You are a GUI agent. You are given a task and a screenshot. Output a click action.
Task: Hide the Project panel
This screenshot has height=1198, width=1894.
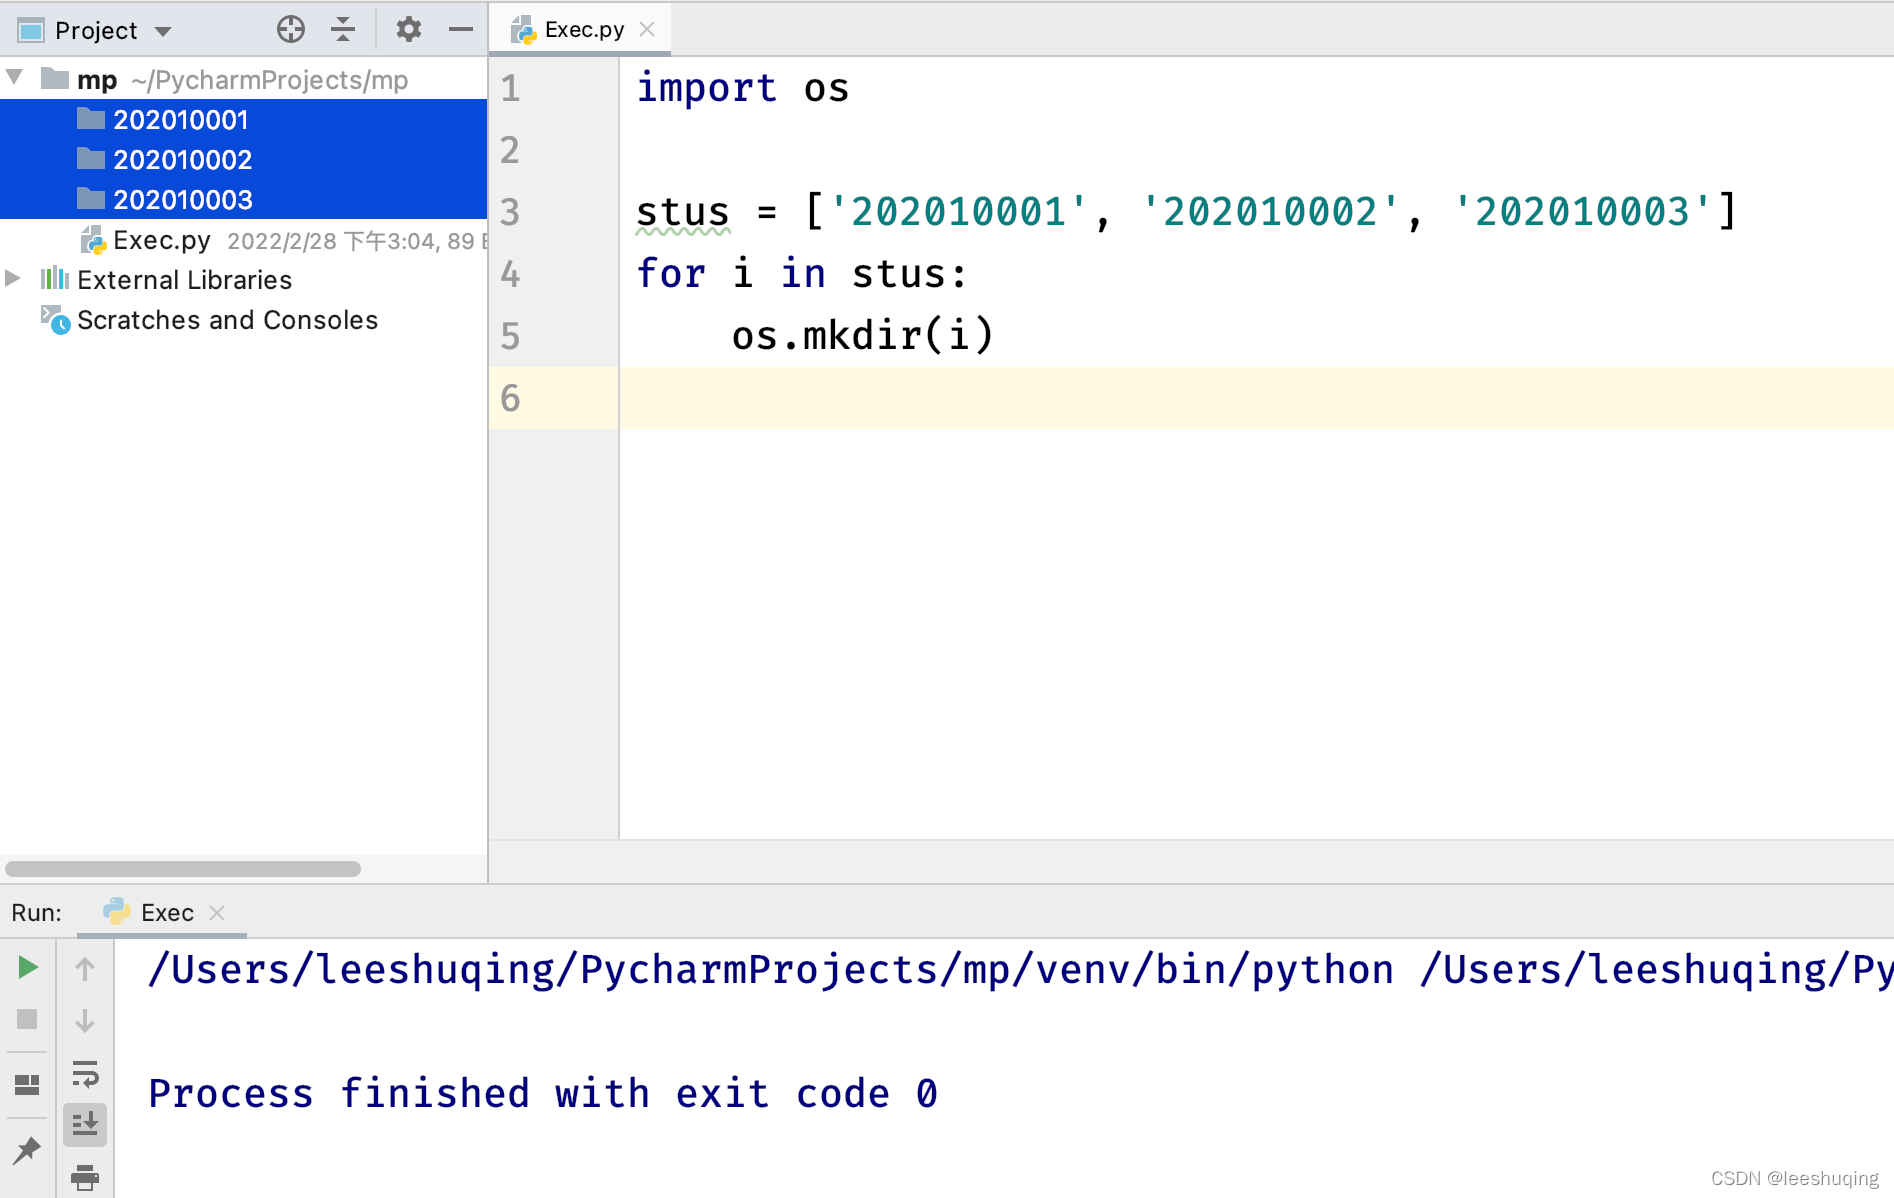coord(461,30)
